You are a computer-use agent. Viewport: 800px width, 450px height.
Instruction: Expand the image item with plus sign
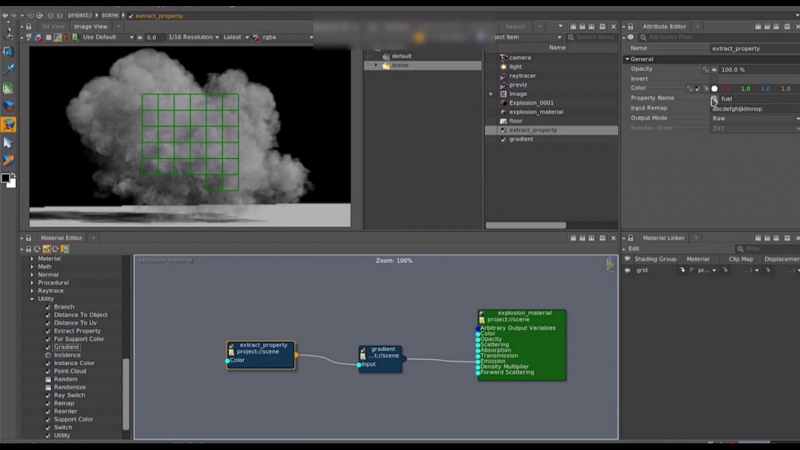point(490,94)
